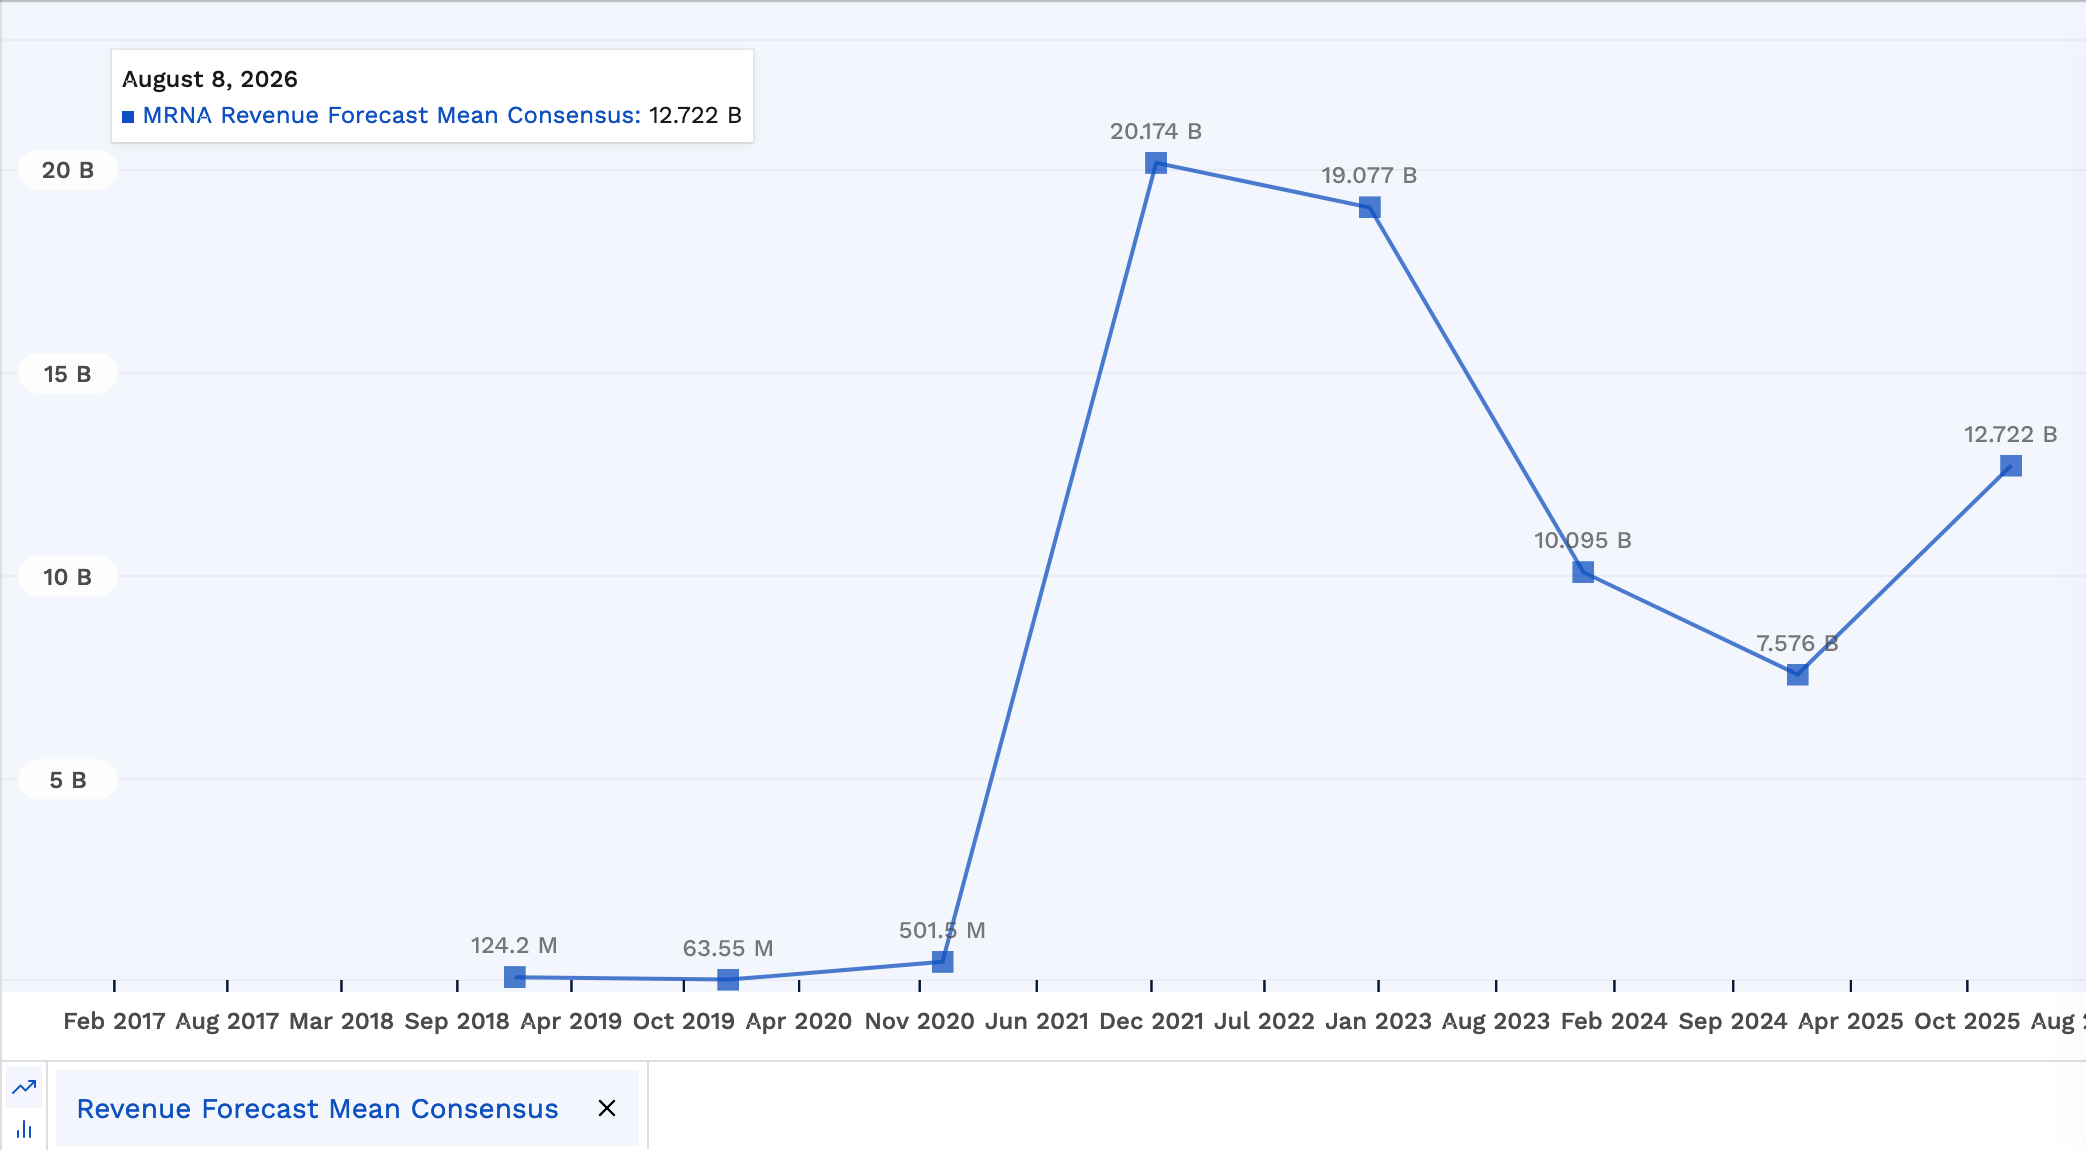Click the blue legend square in tooltip
The width and height of the screenshot is (2086, 1150).
pos(128,117)
